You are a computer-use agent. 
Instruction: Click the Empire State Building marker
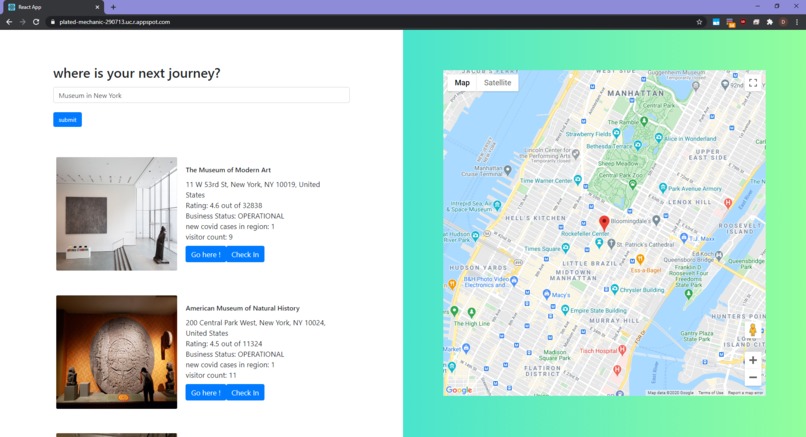[x=565, y=309]
